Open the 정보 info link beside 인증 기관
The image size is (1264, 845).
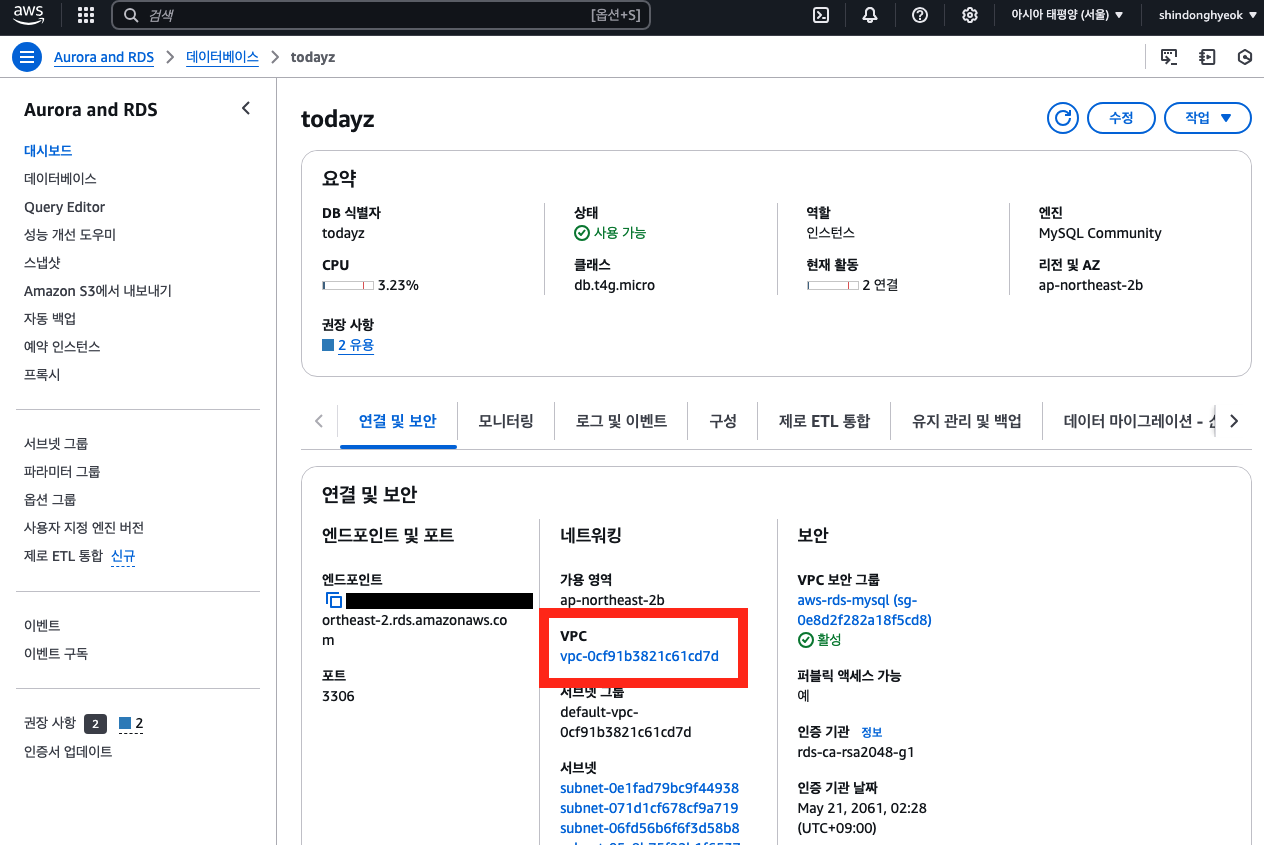tap(872, 732)
